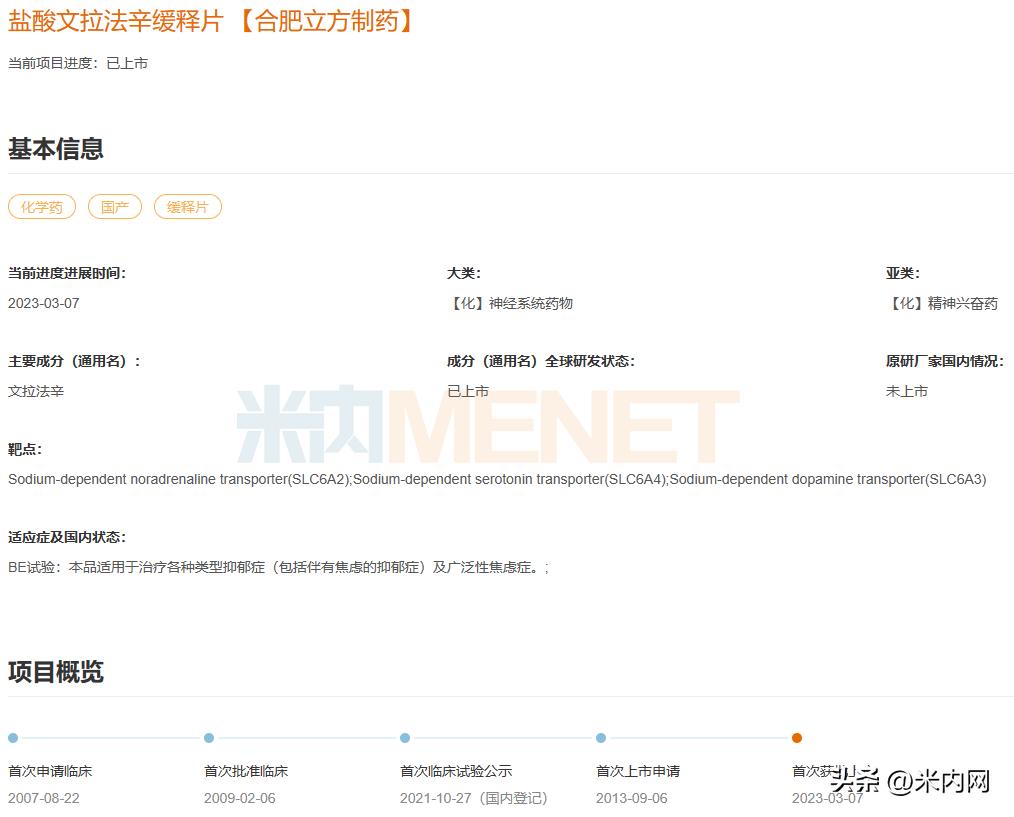Screen dimensions: 1014x817
Task: Click the 适应症及国内状态 label
Action: pos(67,538)
